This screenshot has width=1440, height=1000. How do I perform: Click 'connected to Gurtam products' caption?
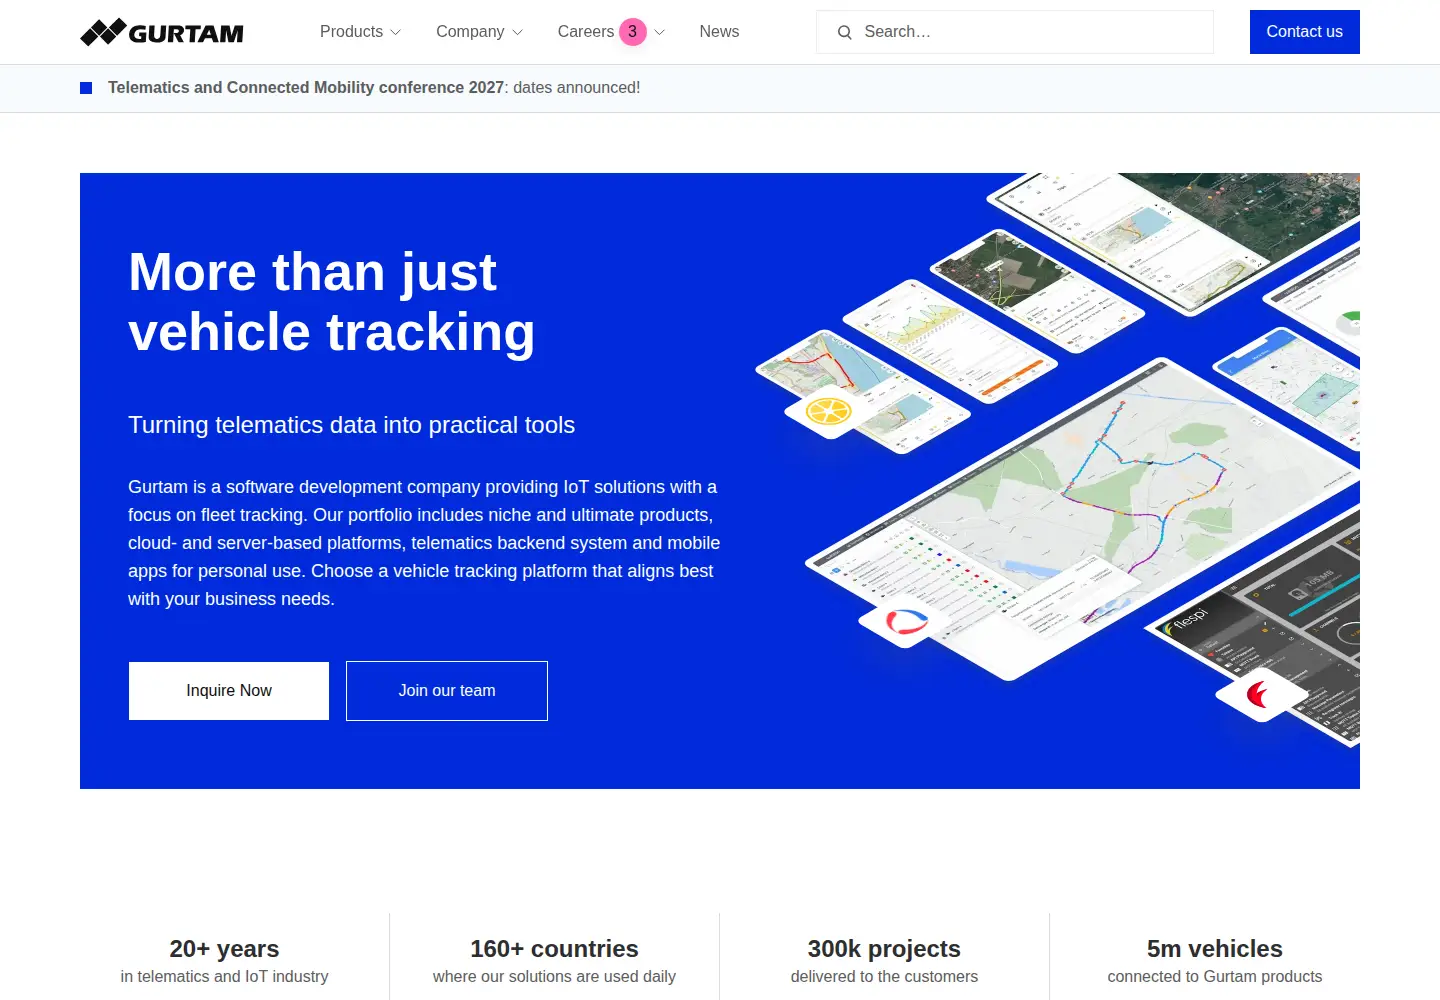pos(1214,977)
